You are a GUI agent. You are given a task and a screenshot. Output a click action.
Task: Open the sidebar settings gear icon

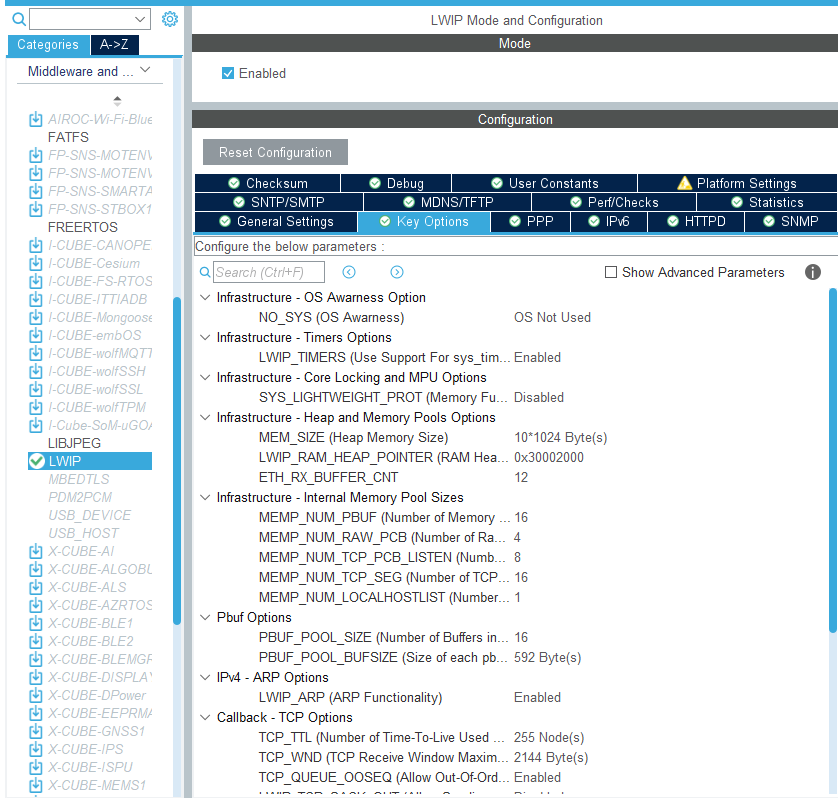168,19
